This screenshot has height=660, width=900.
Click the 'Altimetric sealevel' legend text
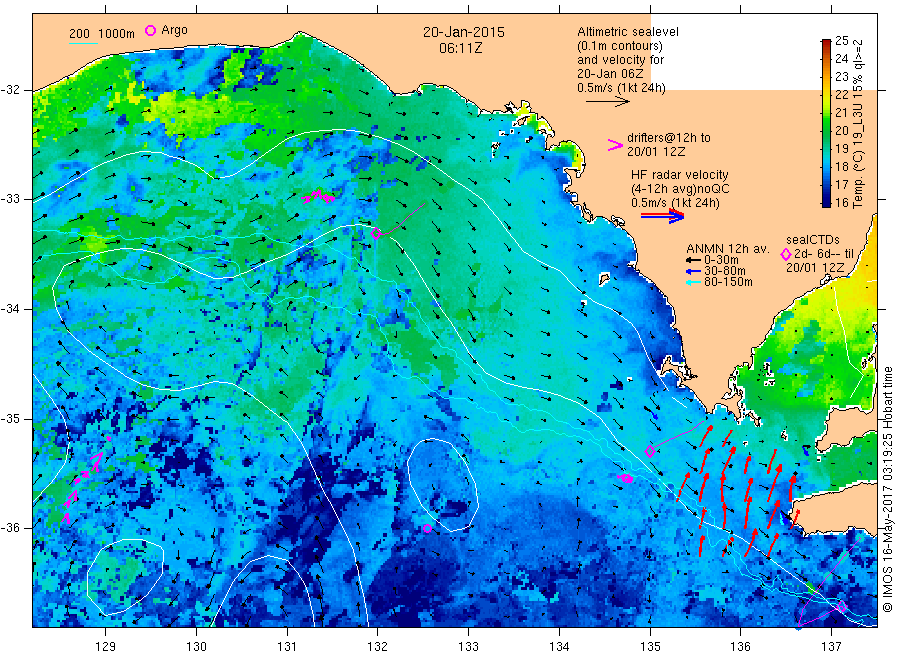point(628,32)
